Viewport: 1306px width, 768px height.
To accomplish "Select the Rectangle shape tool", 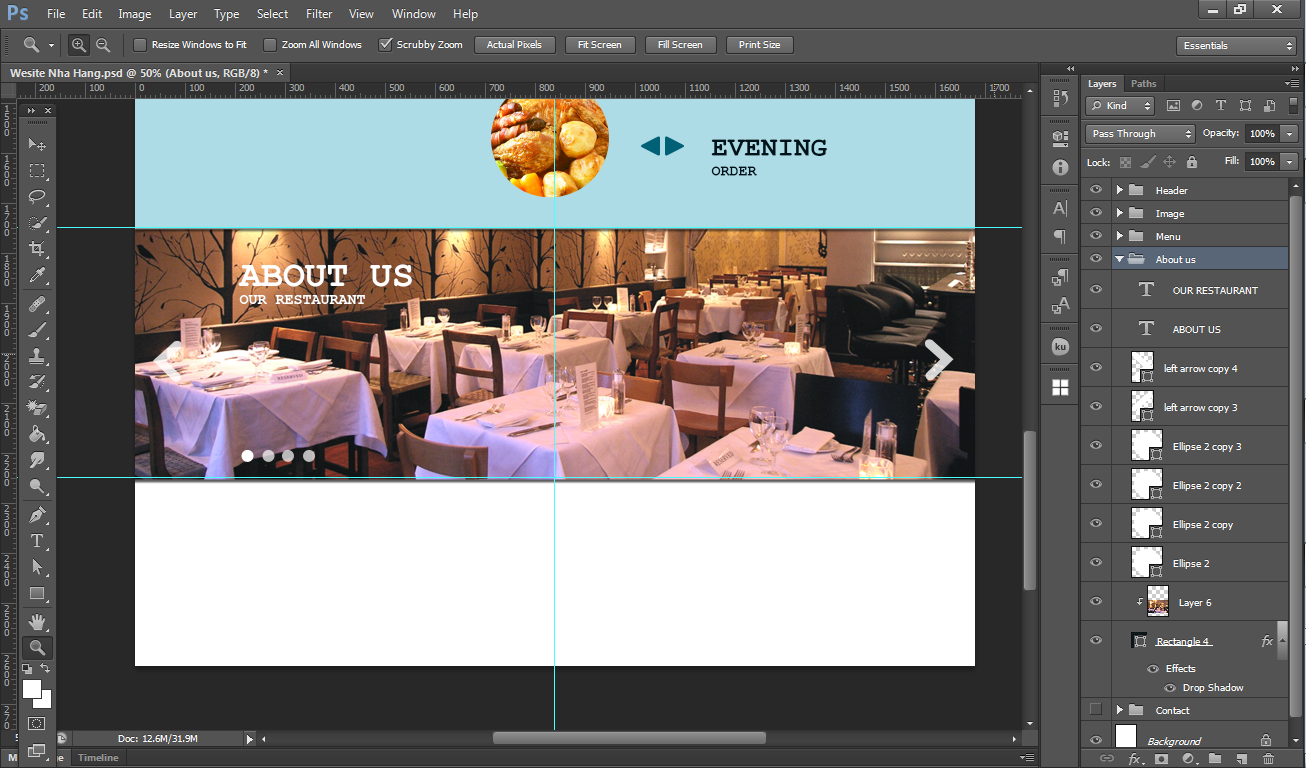I will click(x=37, y=593).
